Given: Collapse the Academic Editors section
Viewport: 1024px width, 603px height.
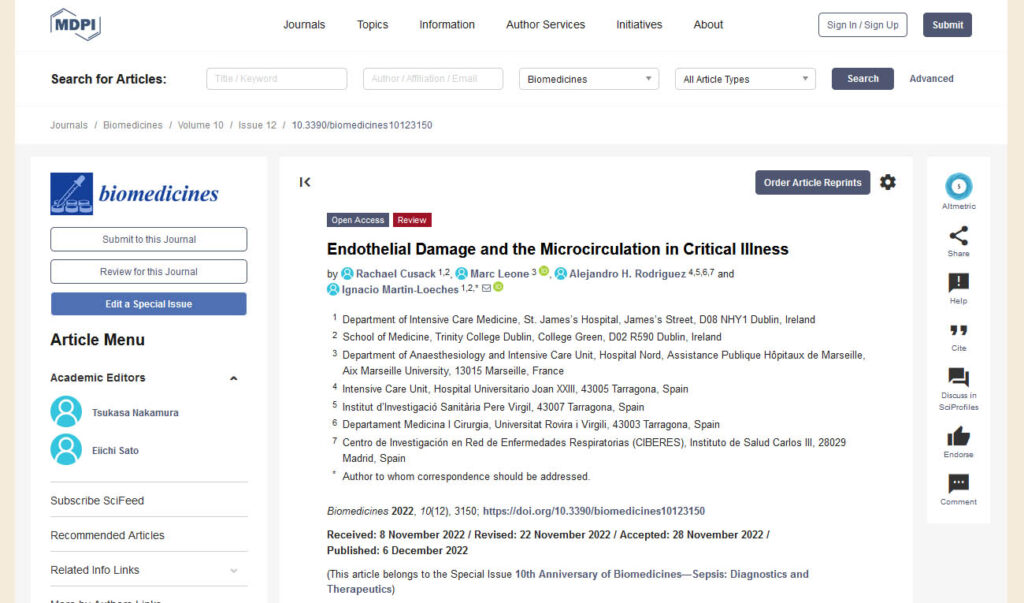Looking at the screenshot, I should (x=234, y=378).
